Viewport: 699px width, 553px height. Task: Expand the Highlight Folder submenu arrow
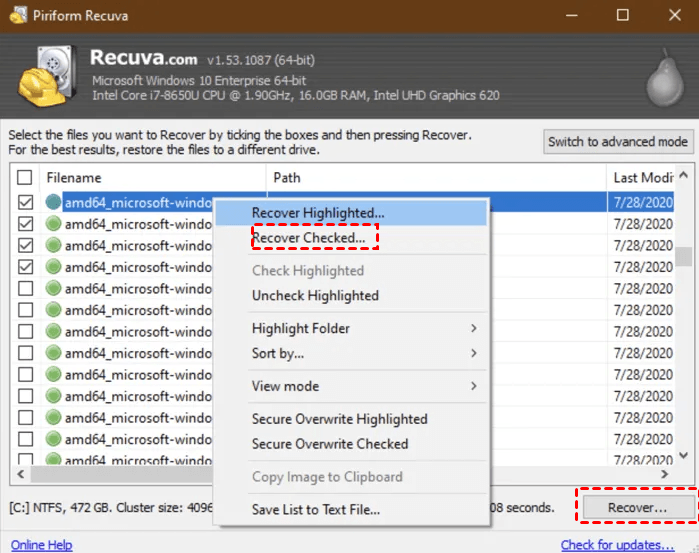click(473, 328)
